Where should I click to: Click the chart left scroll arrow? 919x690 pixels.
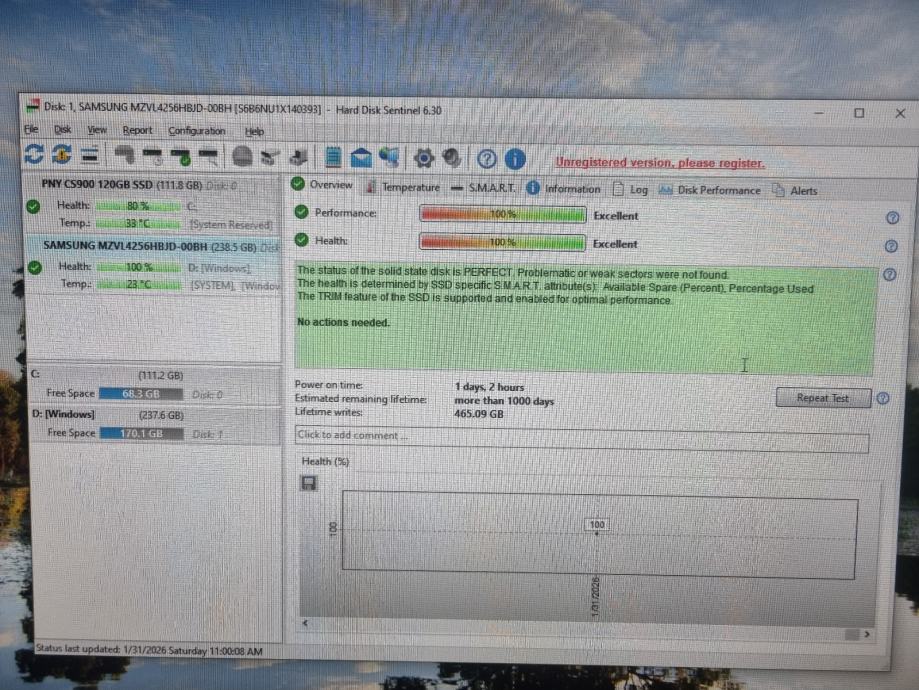(305, 623)
